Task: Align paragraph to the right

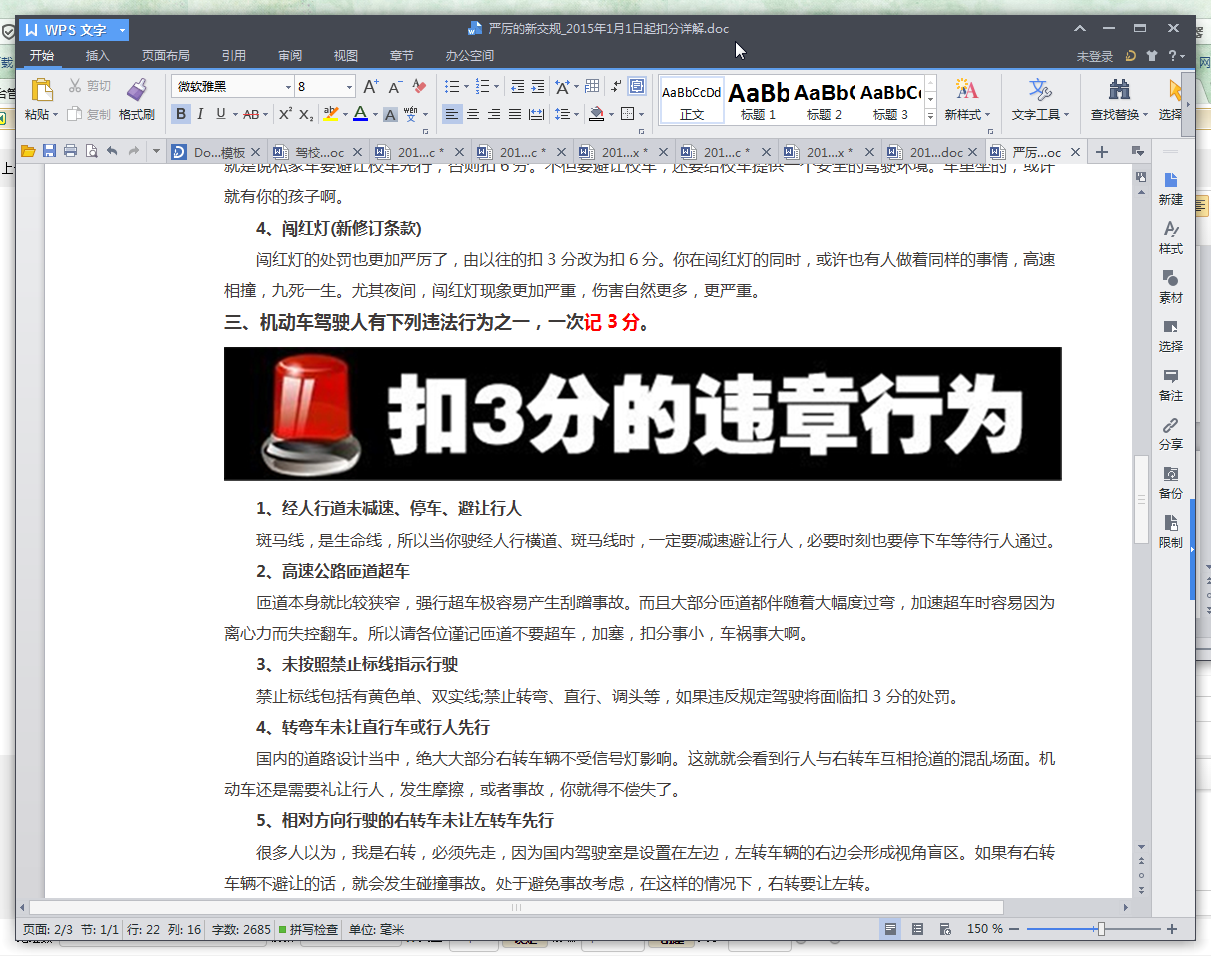Action: (x=494, y=114)
